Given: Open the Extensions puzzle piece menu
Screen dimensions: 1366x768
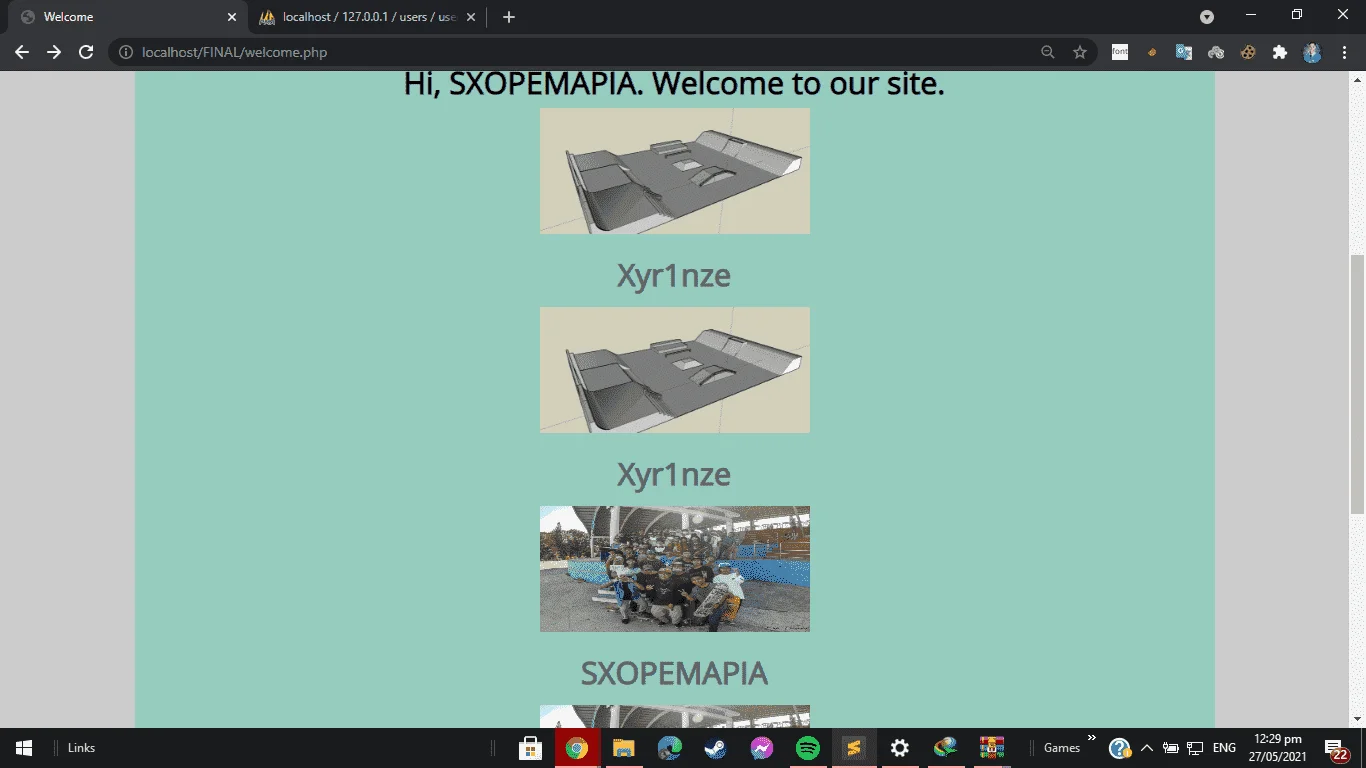Looking at the screenshot, I should click(x=1280, y=52).
